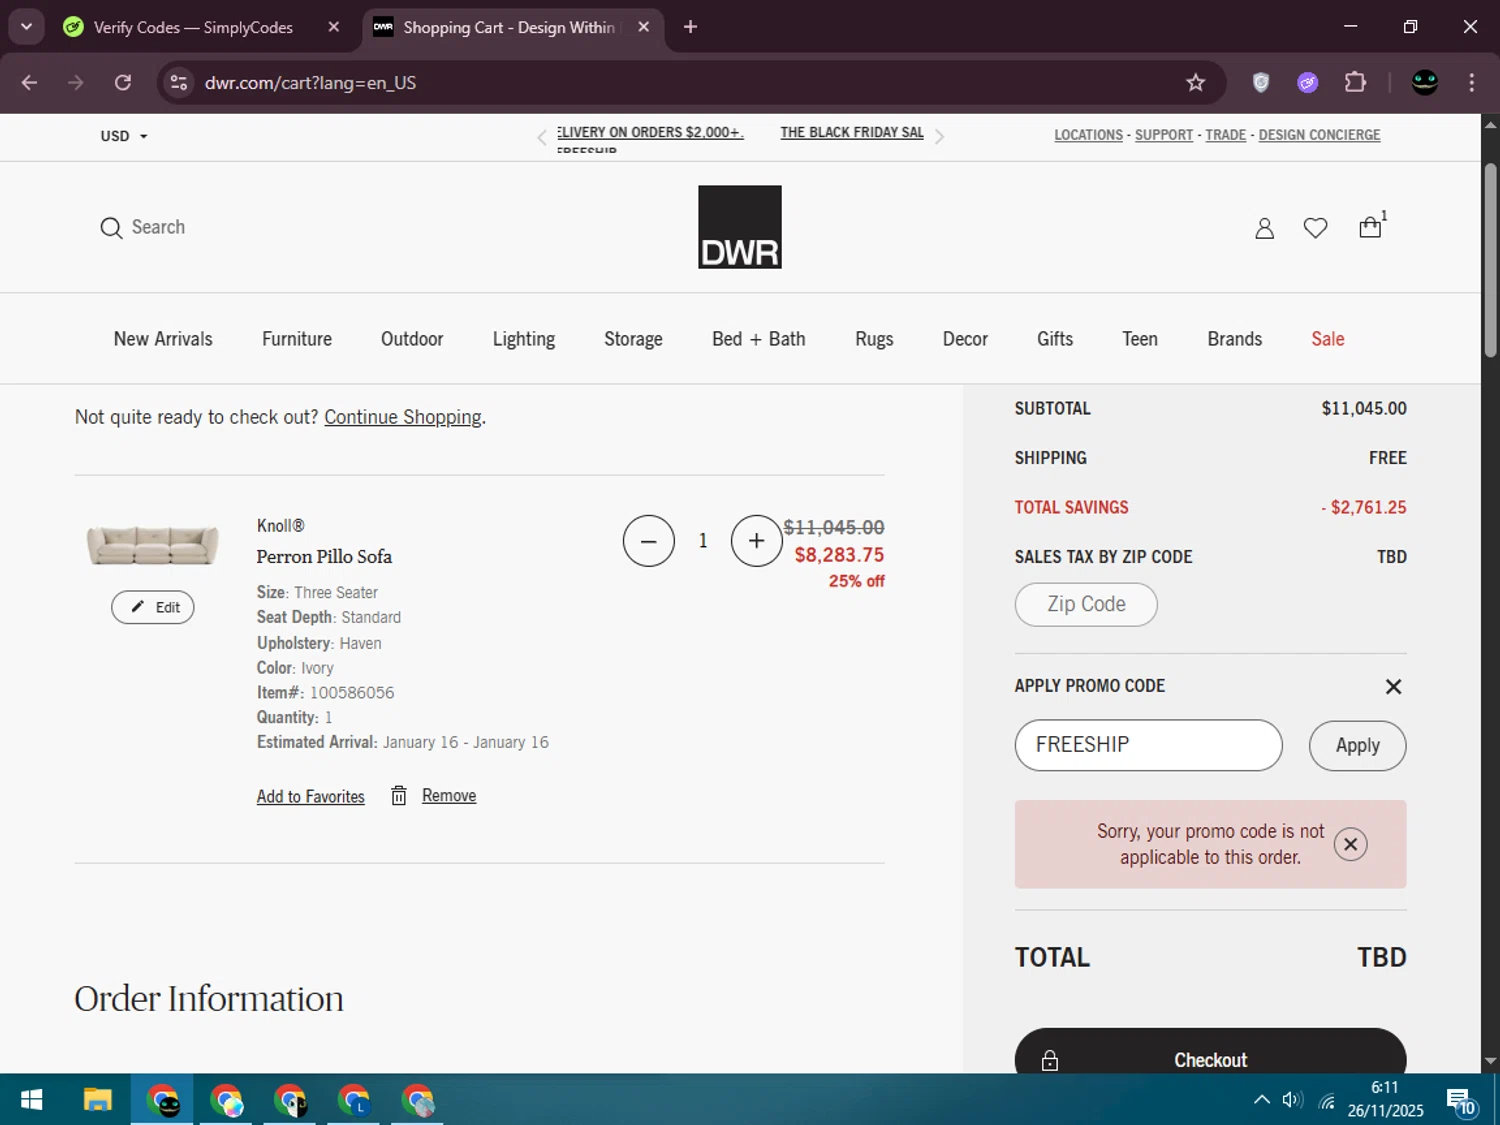This screenshot has width=1500, height=1125.
Task: Go to the DWR logo homepage
Action: [x=740, y=227]
